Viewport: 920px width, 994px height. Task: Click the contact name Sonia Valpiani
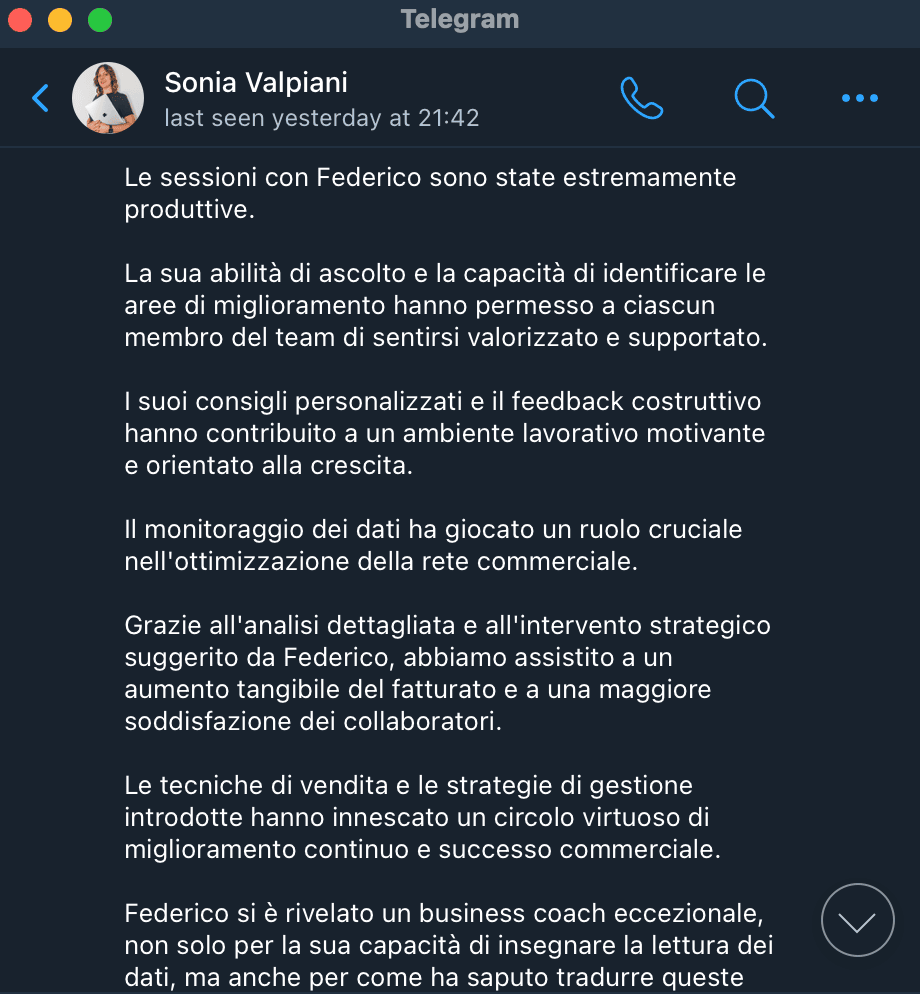256,82
